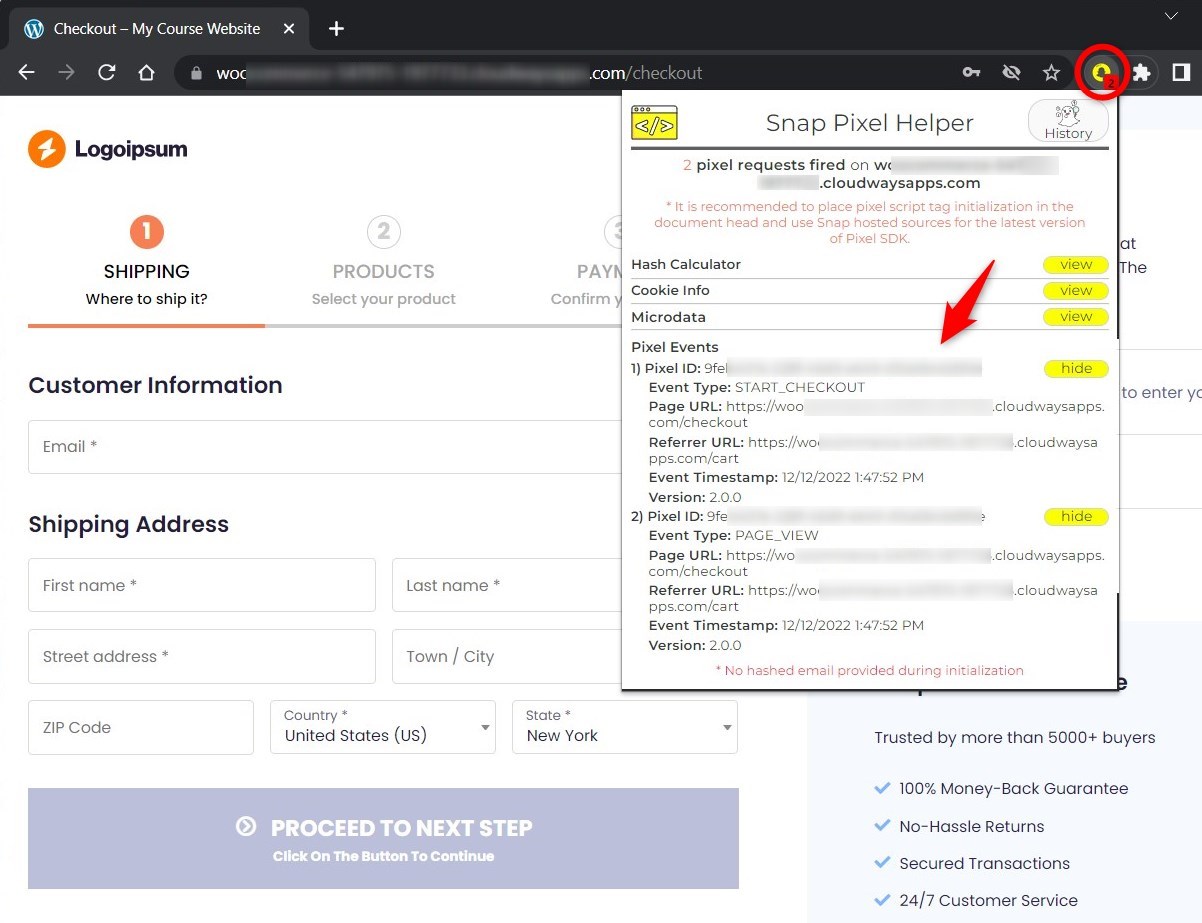Click the Shipping Address heading
The height and width of the screenshot is (923, 1202).
[x=128, y=524]
